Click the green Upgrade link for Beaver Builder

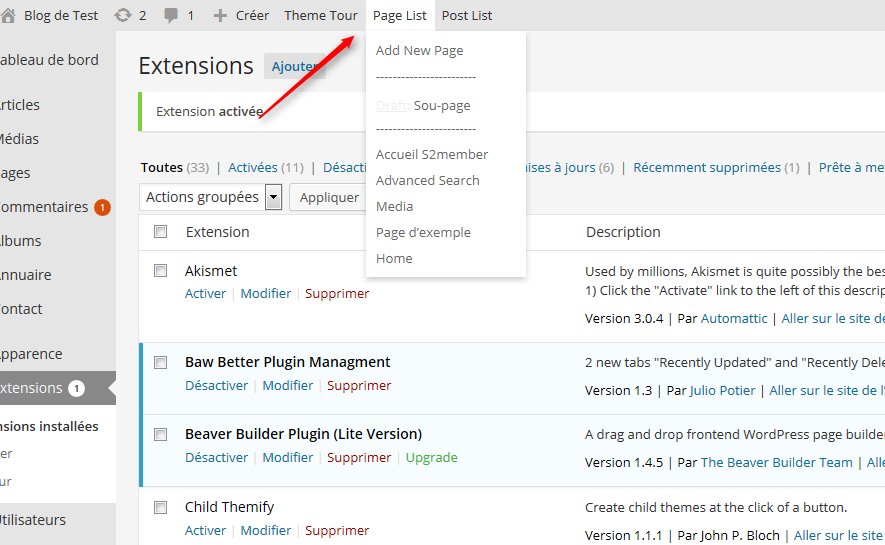click(x=432, y=458)
